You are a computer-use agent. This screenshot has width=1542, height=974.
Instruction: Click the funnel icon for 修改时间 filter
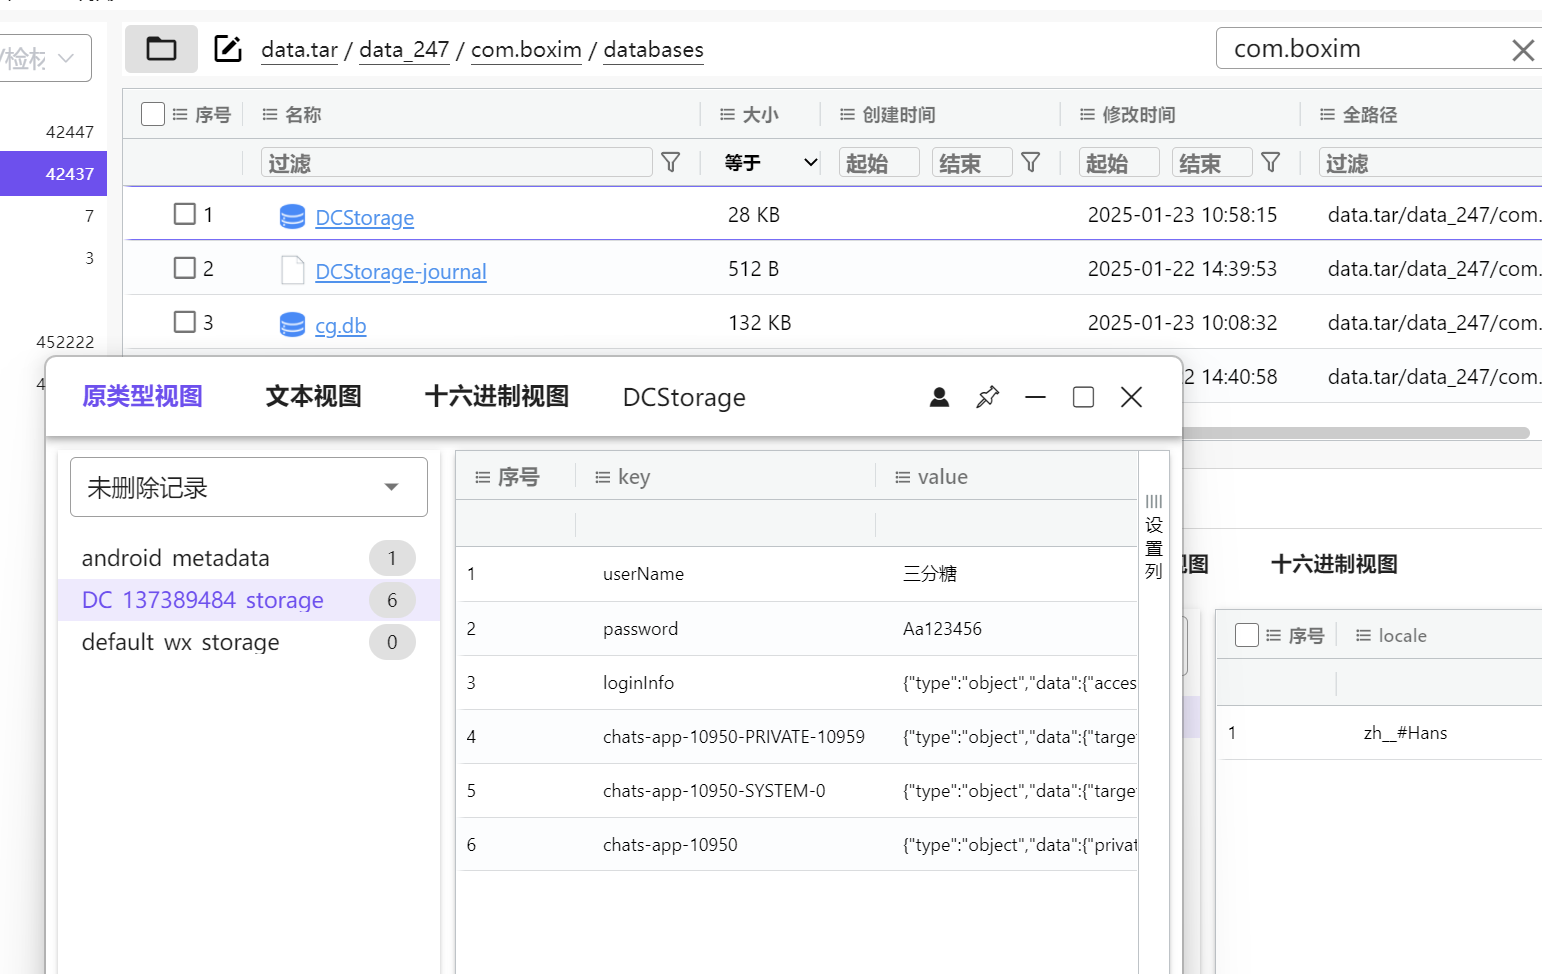[1271, 162]
